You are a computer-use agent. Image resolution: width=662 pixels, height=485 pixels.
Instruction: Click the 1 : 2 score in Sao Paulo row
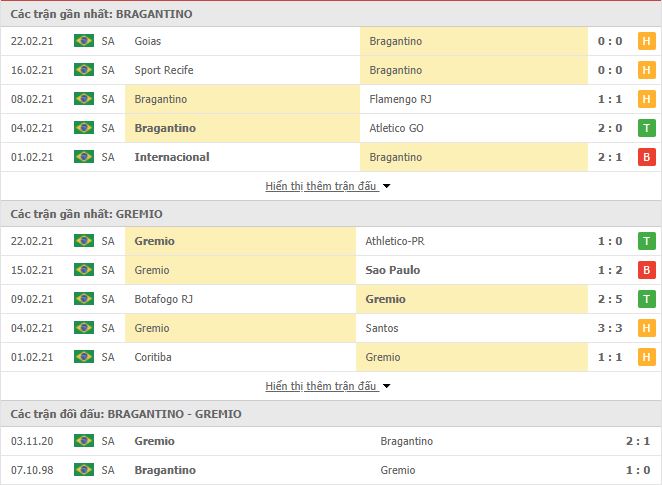point(610,270)
